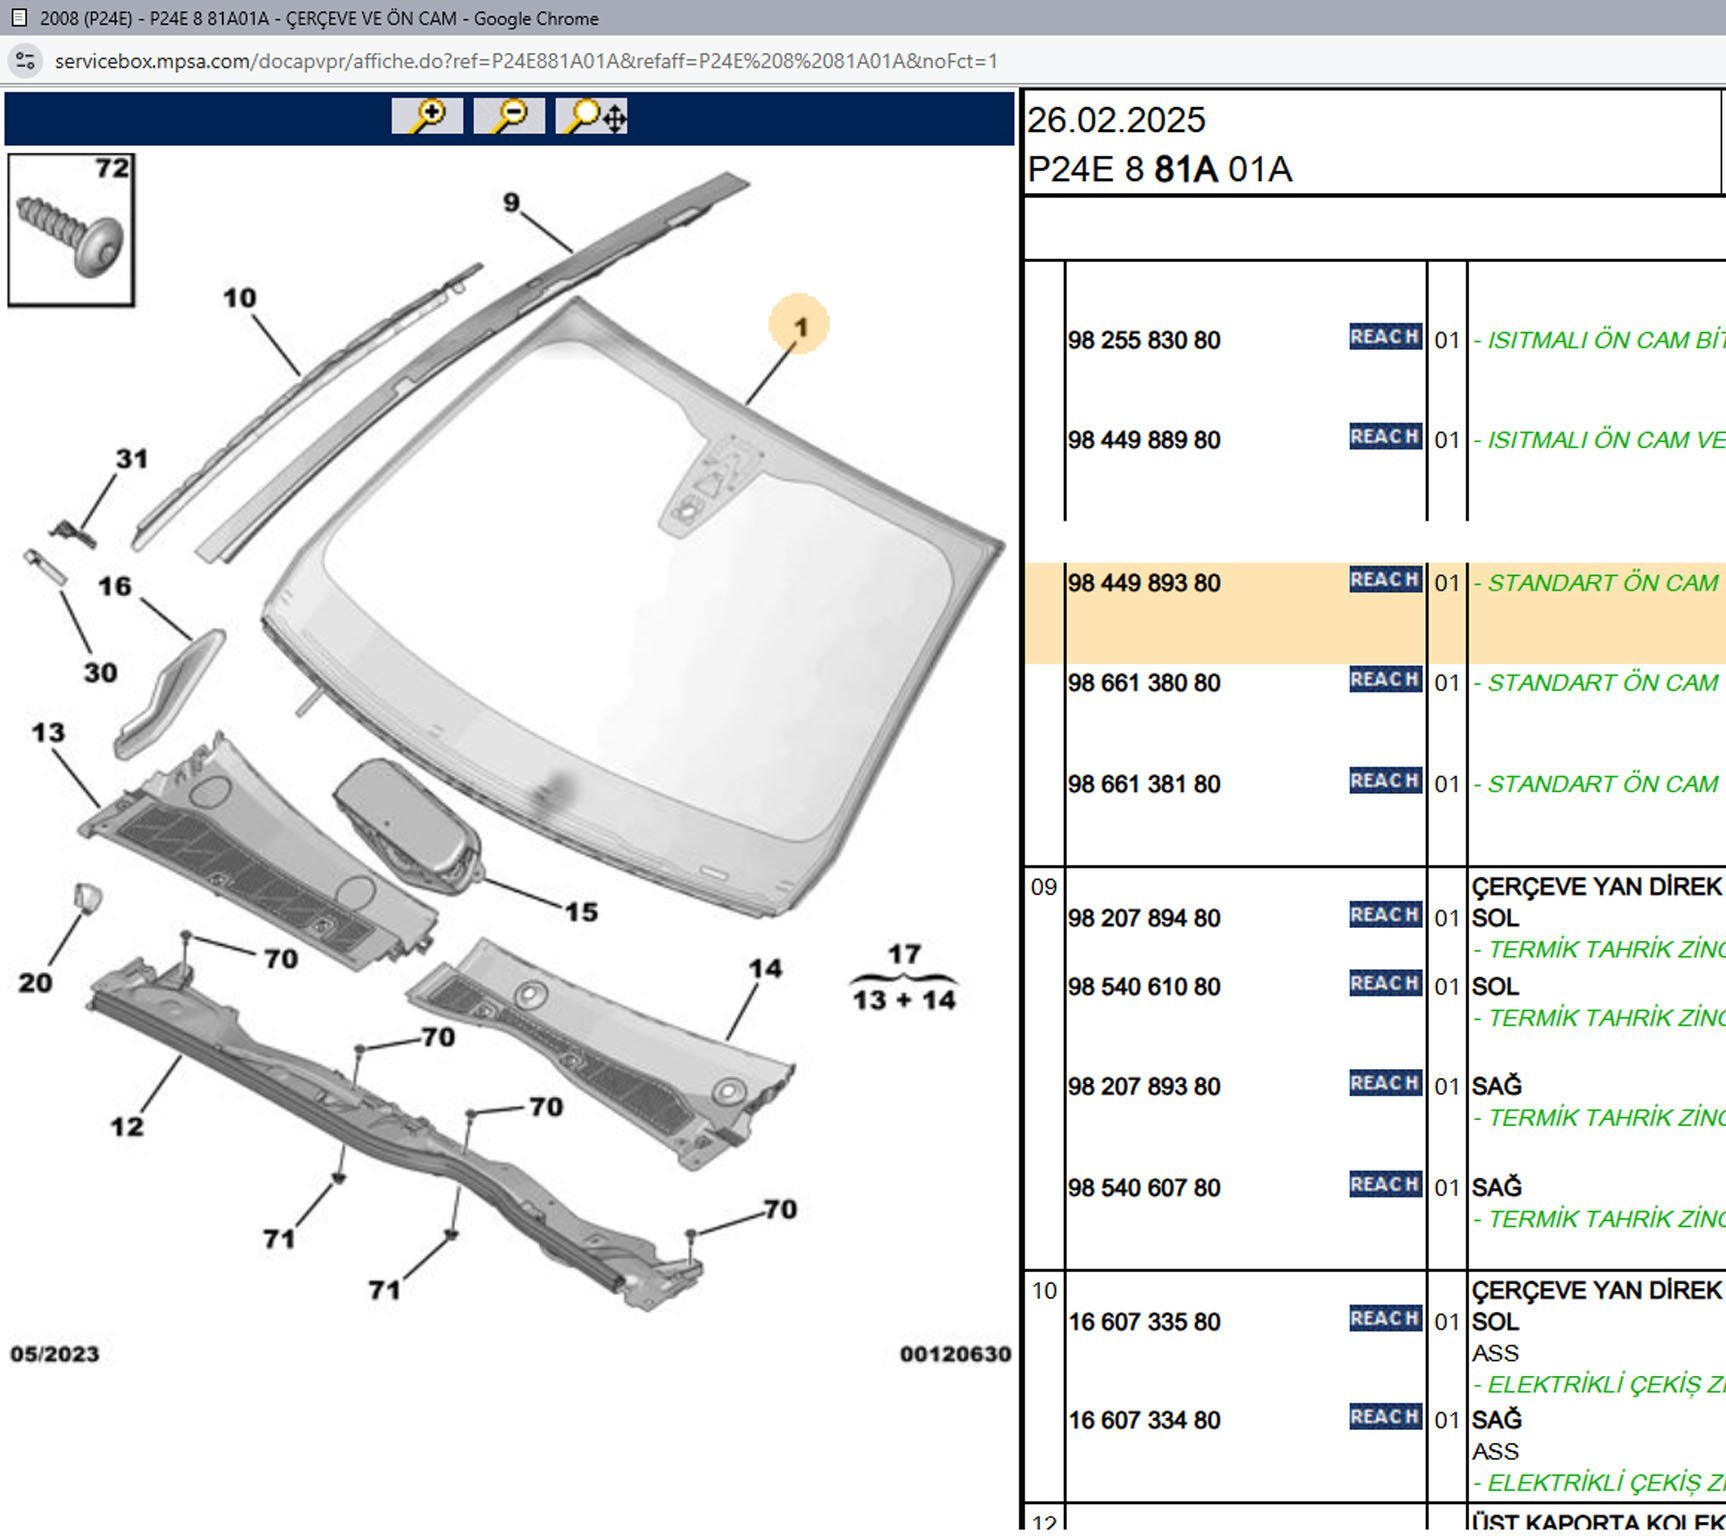This screenshot has width=1726, height=1536.
Task: Click the address bar URL
Action: pyautogui.click(x=525, y=61)
